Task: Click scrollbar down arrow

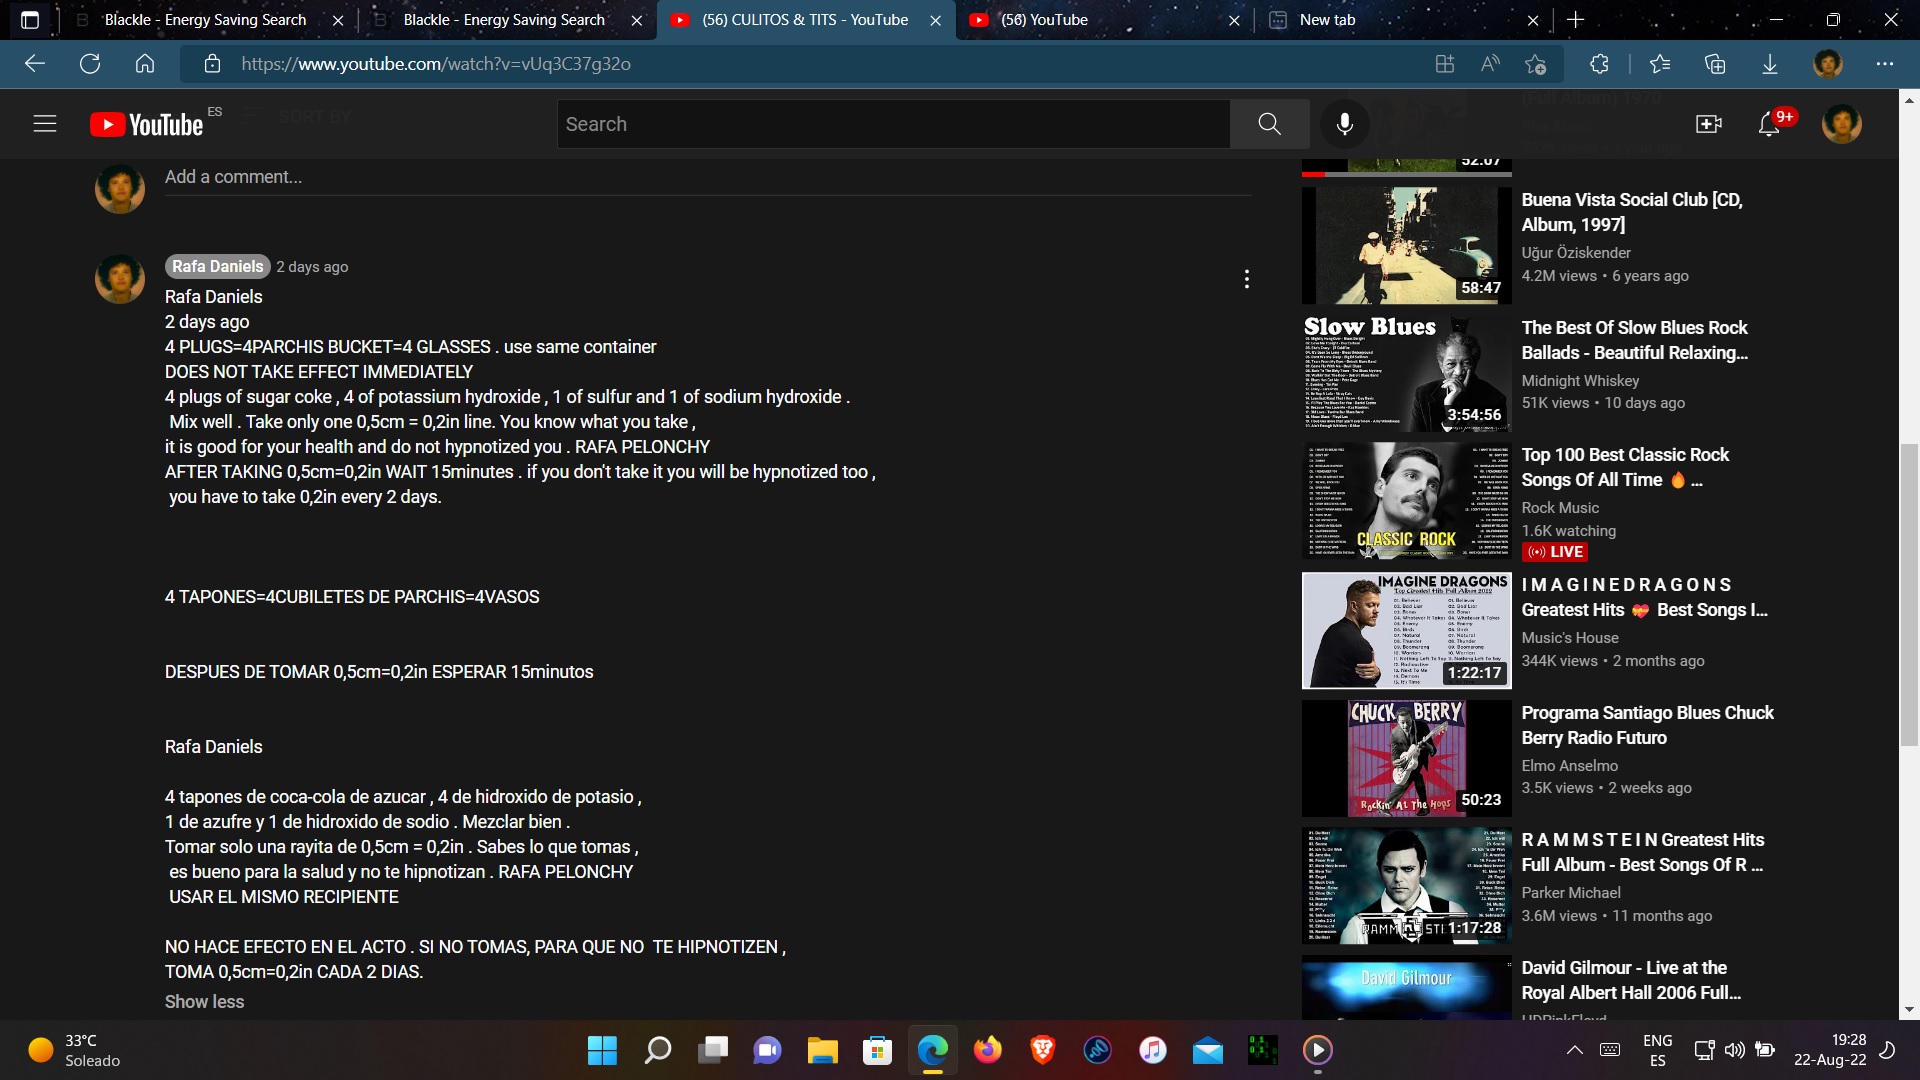Action: click(1909, 1010)
